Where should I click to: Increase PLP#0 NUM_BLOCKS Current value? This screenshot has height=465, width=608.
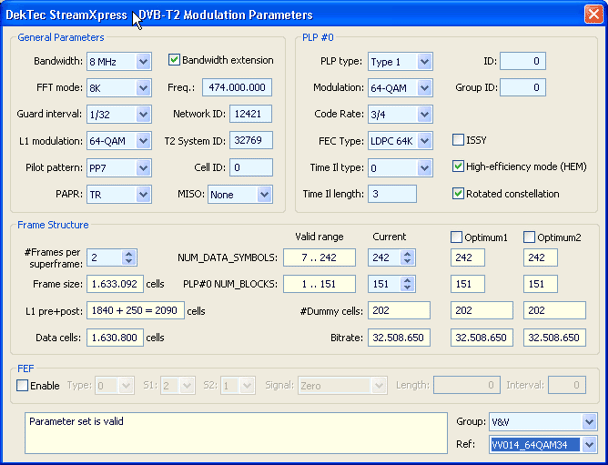click(x=407, y=280)
